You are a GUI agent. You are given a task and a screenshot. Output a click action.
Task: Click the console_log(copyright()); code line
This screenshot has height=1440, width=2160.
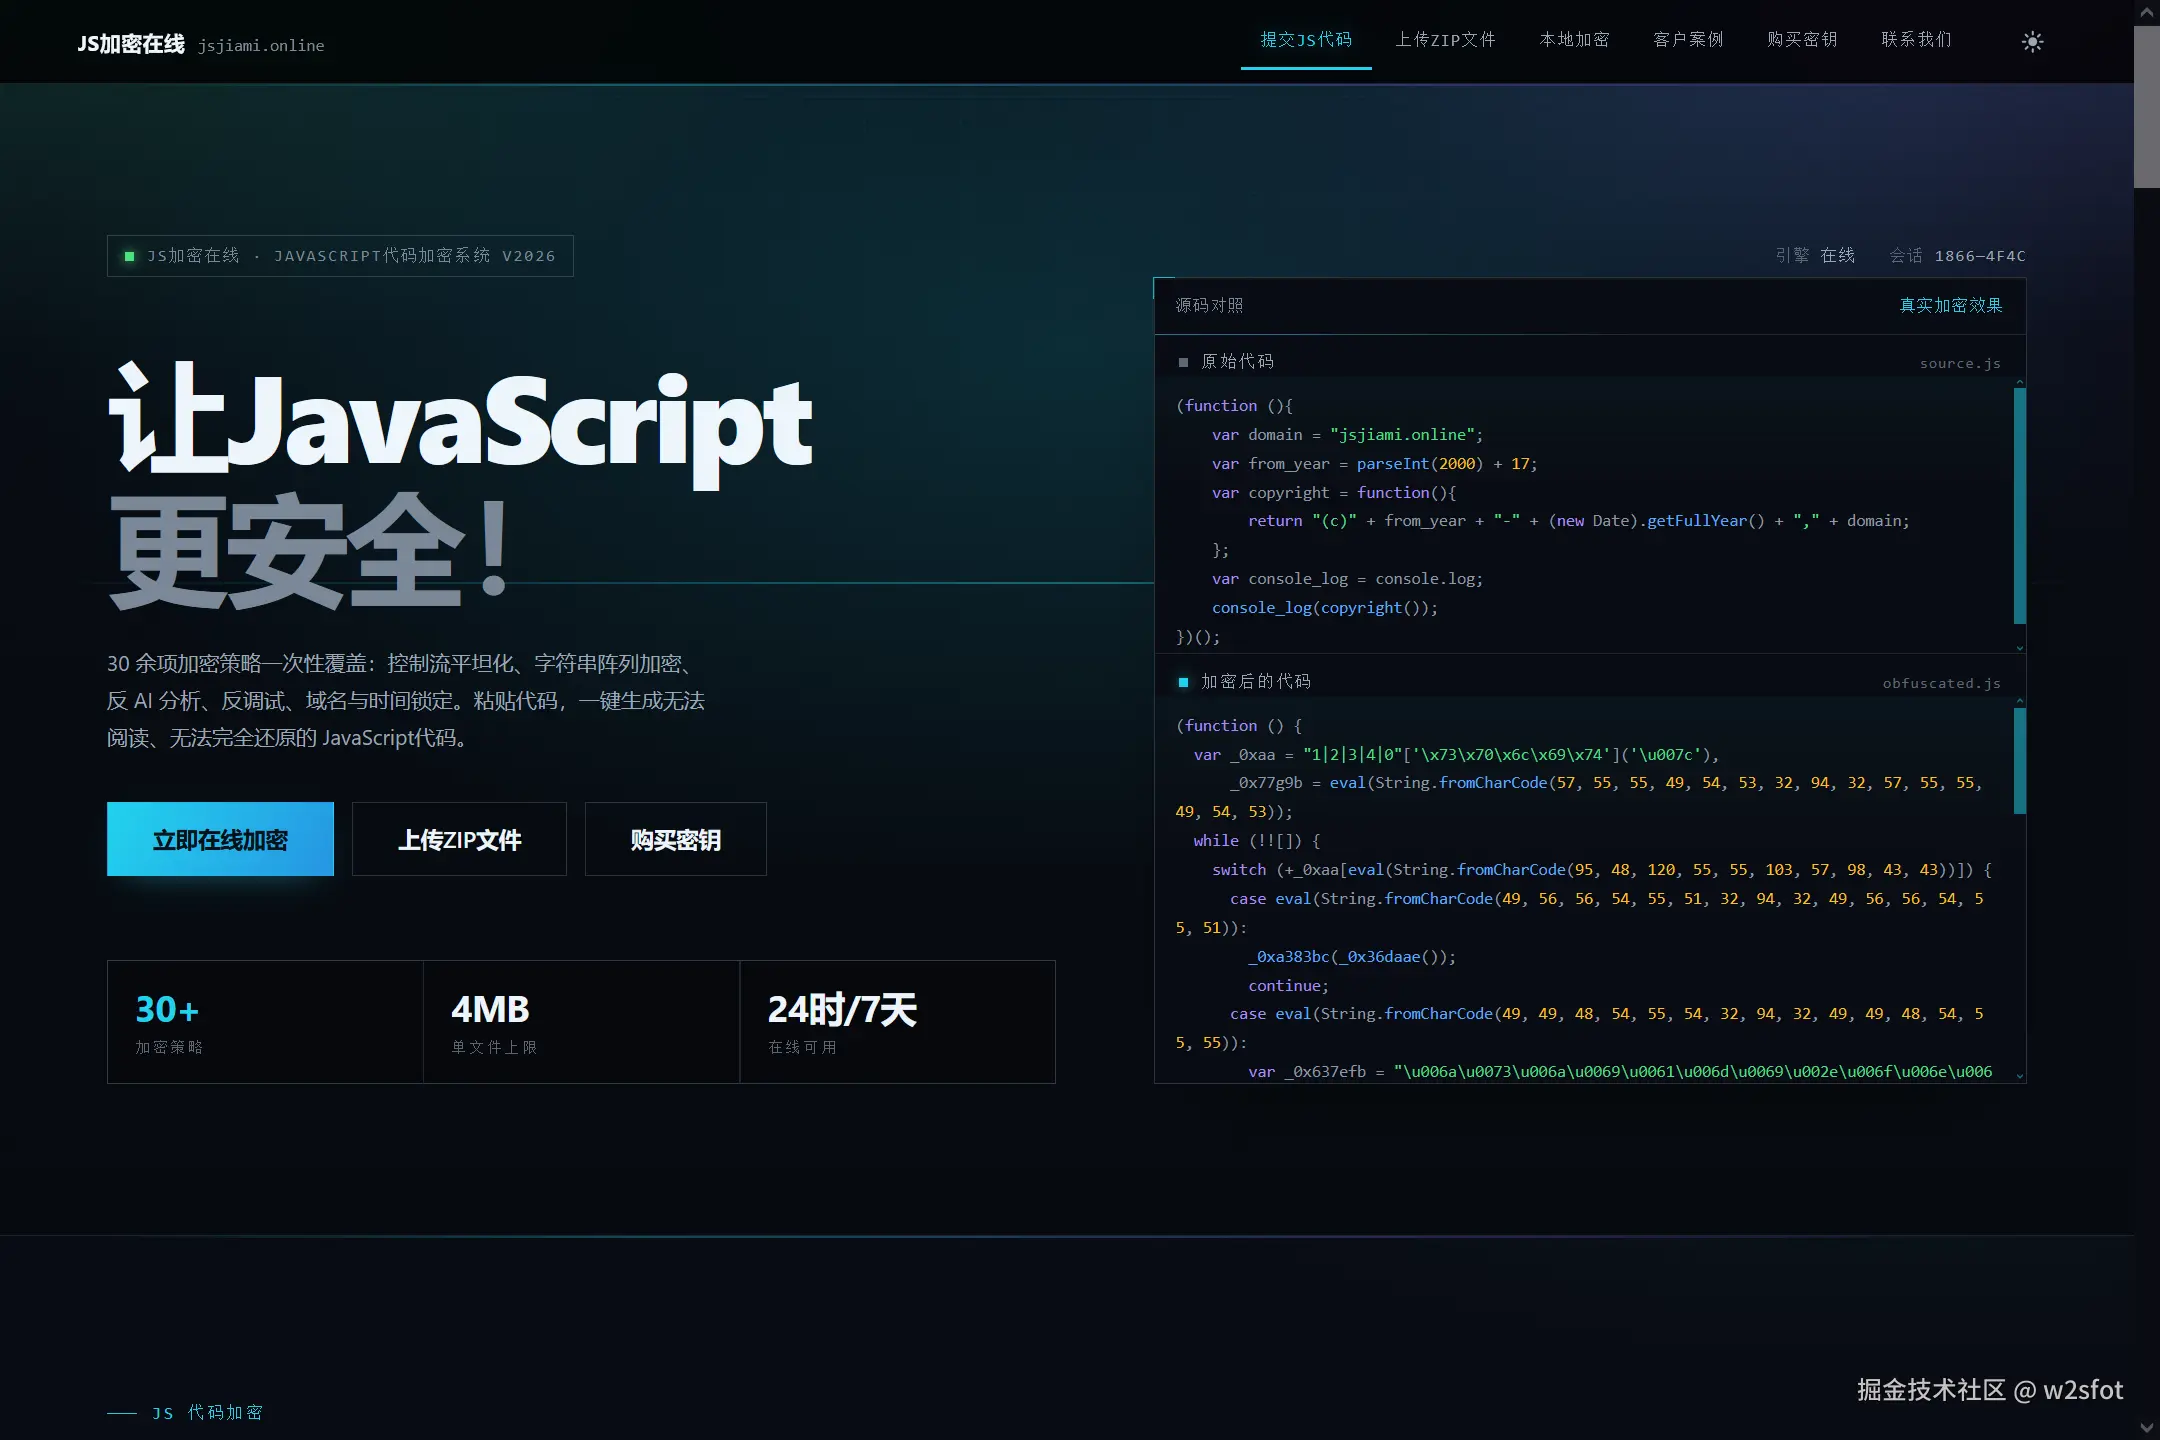point(1325,608)
